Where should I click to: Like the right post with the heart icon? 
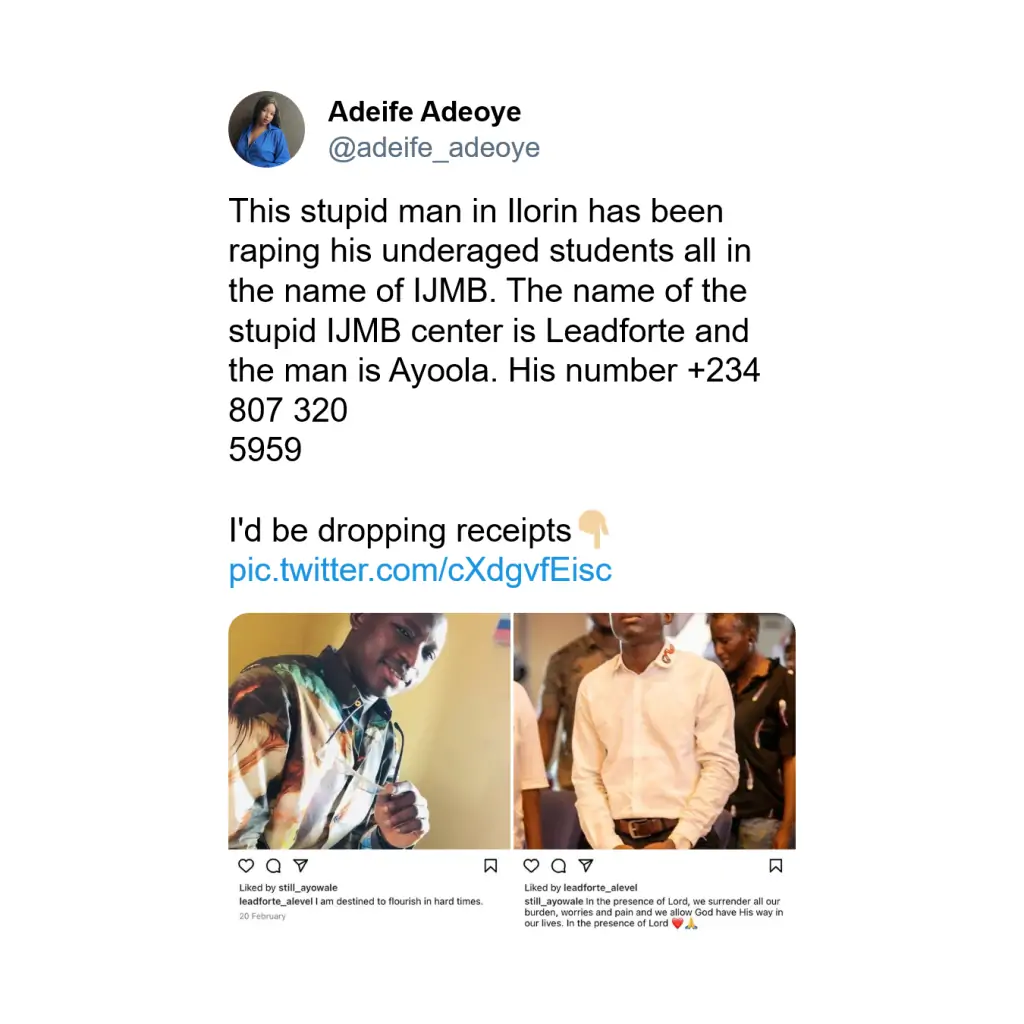tap(532, 866)
